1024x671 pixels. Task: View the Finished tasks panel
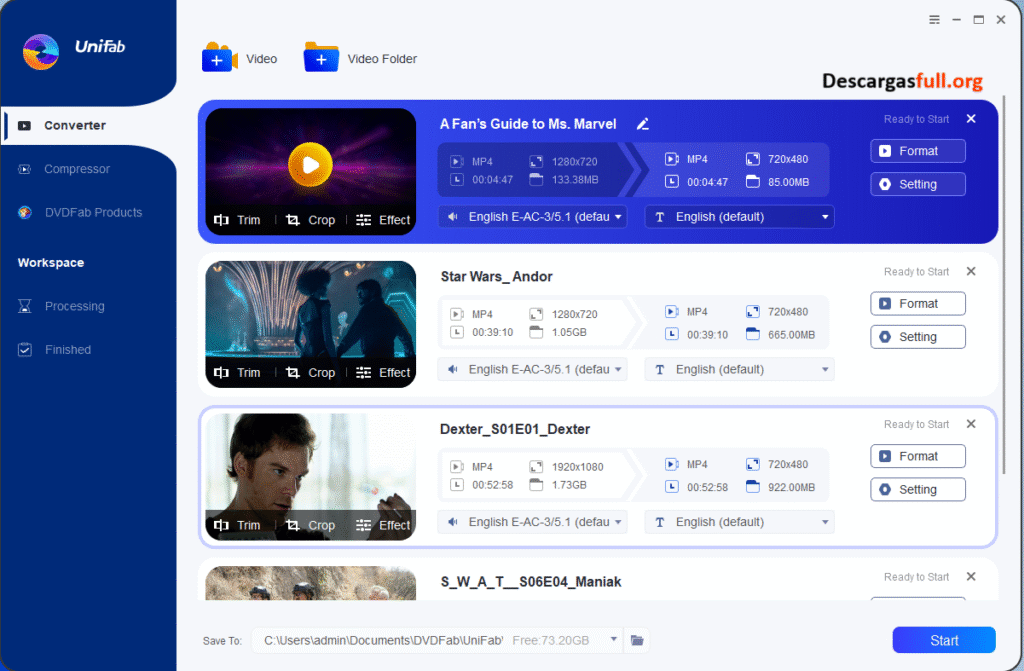pyautogui.click(x=68, y=349)
